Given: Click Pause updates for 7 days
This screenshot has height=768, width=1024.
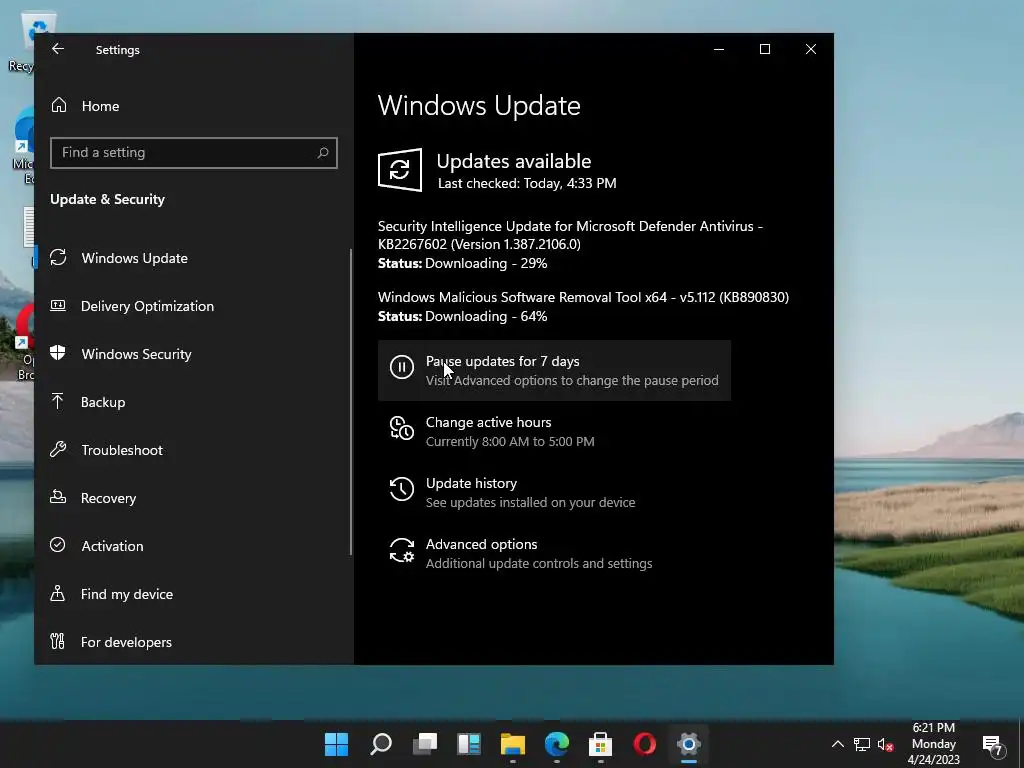Looking at the screenshot, I should pyautogui.click(x=554, y=370).
